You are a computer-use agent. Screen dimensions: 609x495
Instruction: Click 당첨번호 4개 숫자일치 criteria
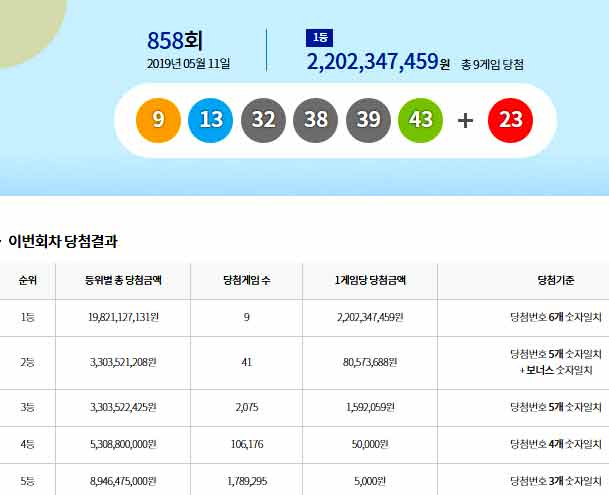(x=556, y=444)
